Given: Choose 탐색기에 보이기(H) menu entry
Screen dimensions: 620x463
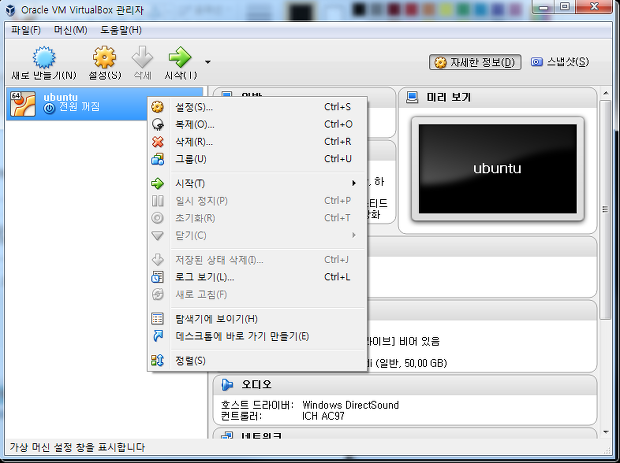Looking at the screenshot, I should pos(257,319).
